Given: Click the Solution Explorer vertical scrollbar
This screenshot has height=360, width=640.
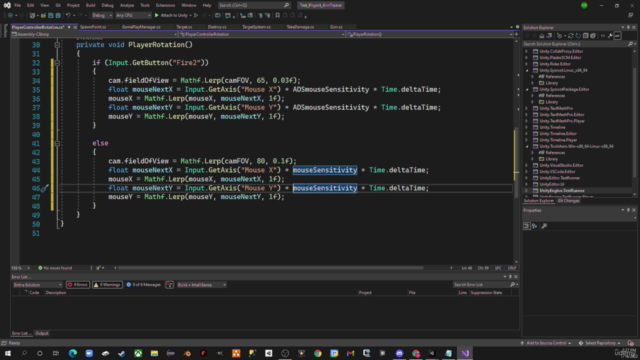Looking at the screenshot, I should [635, 122].
